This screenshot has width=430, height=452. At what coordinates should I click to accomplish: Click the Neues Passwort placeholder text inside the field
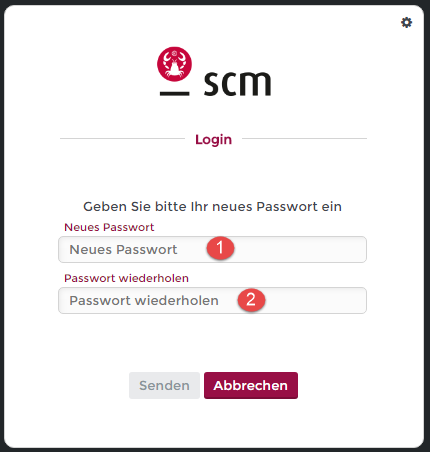click(x=123, y=249)
